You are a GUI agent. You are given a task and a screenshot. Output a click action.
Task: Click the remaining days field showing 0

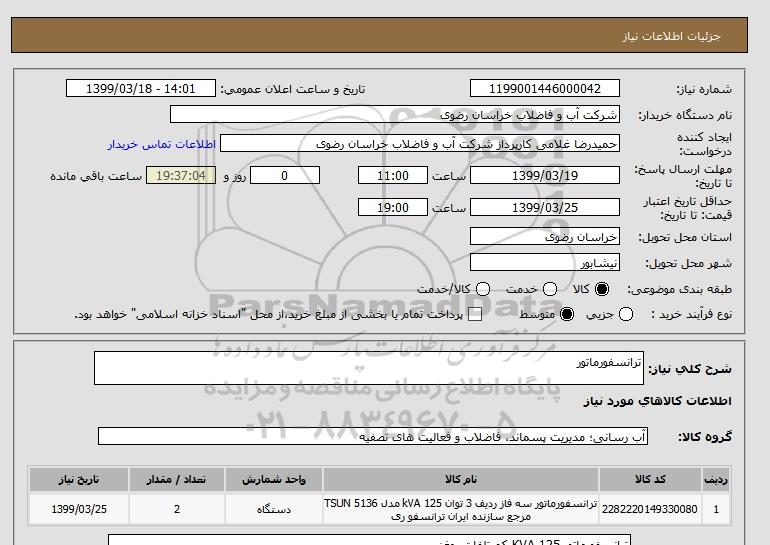285,175
